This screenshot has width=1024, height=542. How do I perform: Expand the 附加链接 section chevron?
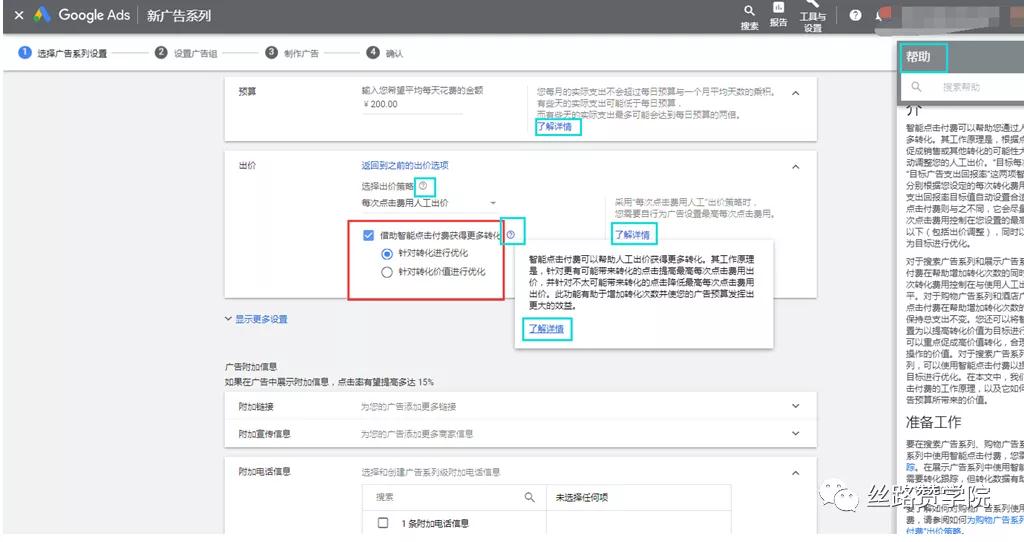pos(795,406)
